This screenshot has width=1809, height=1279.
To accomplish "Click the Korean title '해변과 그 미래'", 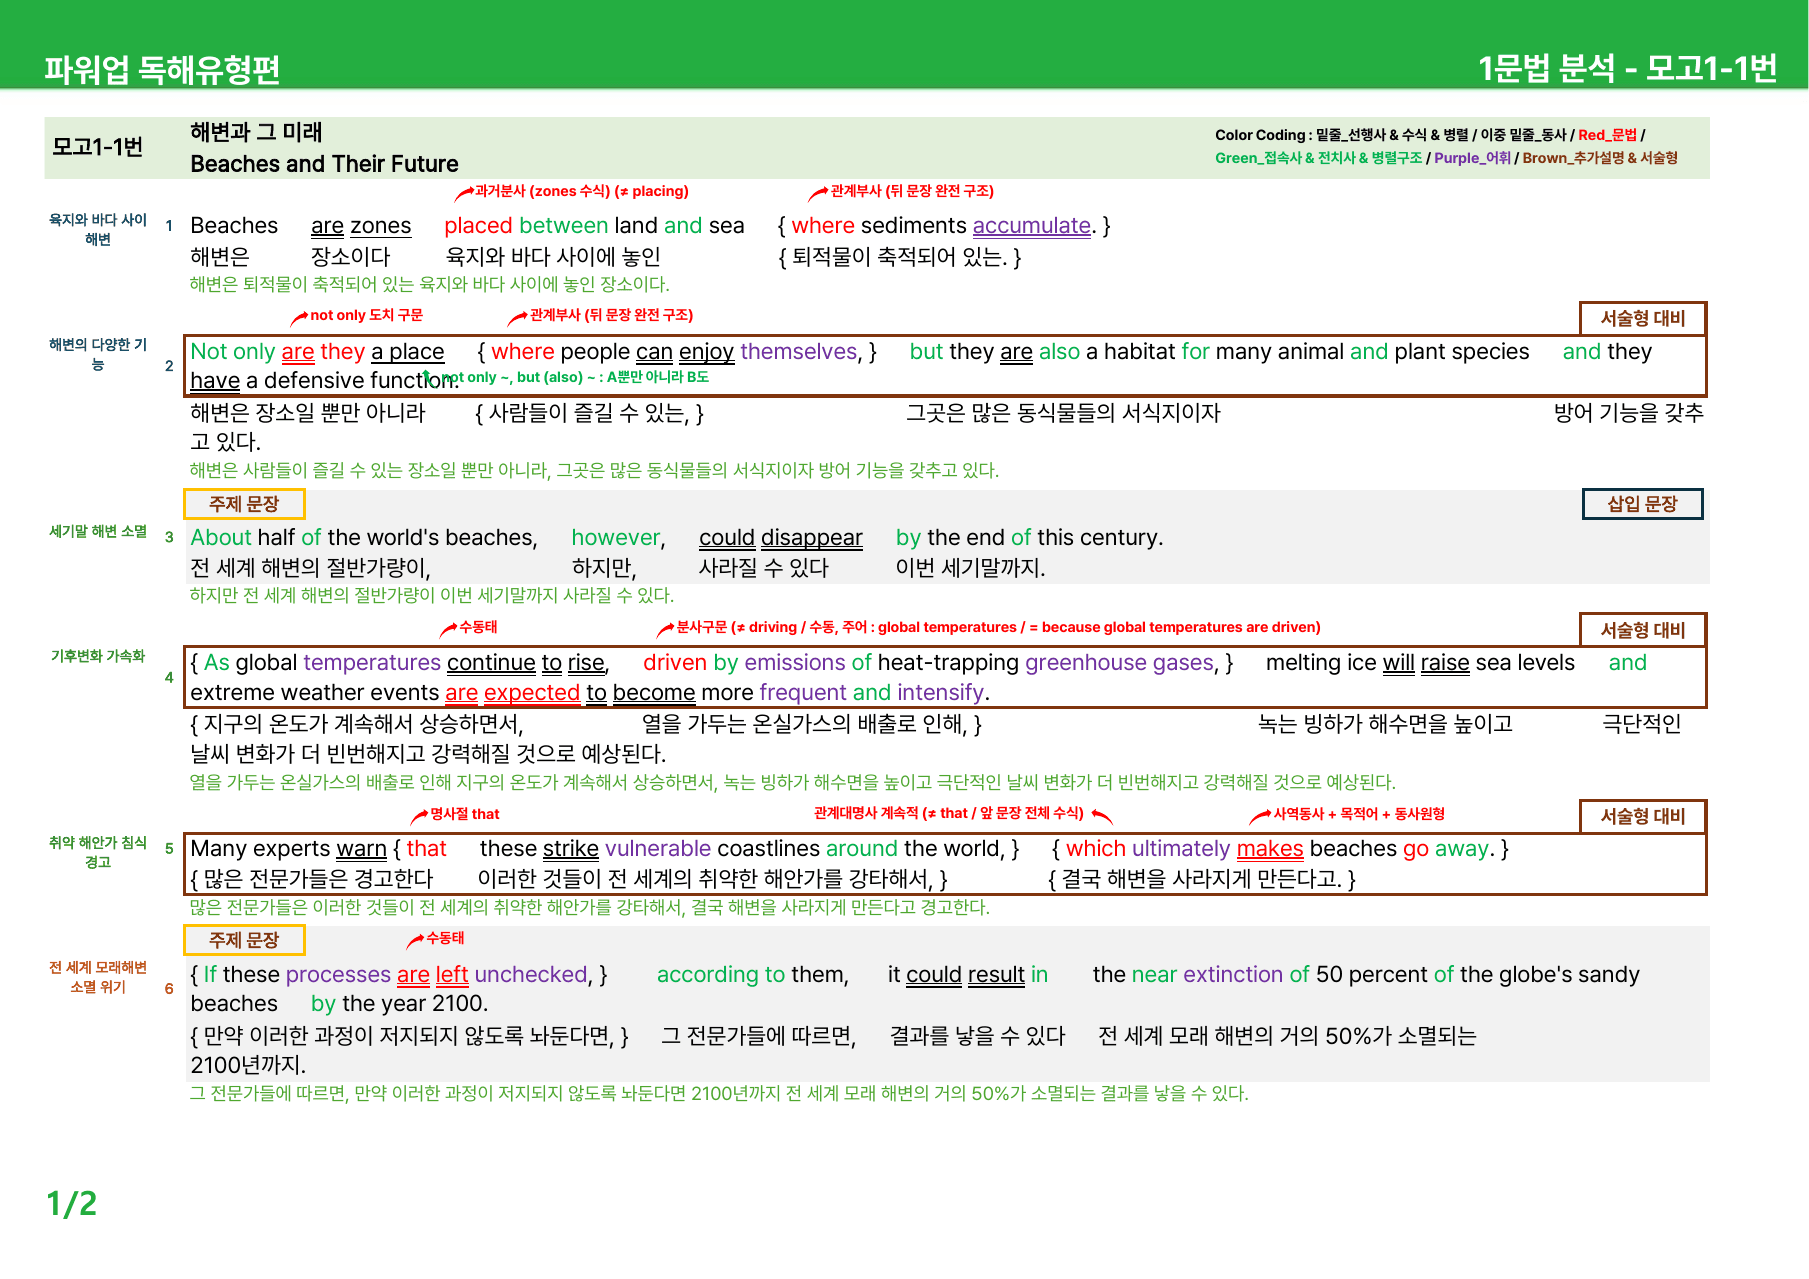I will click(x=256, y=132).
